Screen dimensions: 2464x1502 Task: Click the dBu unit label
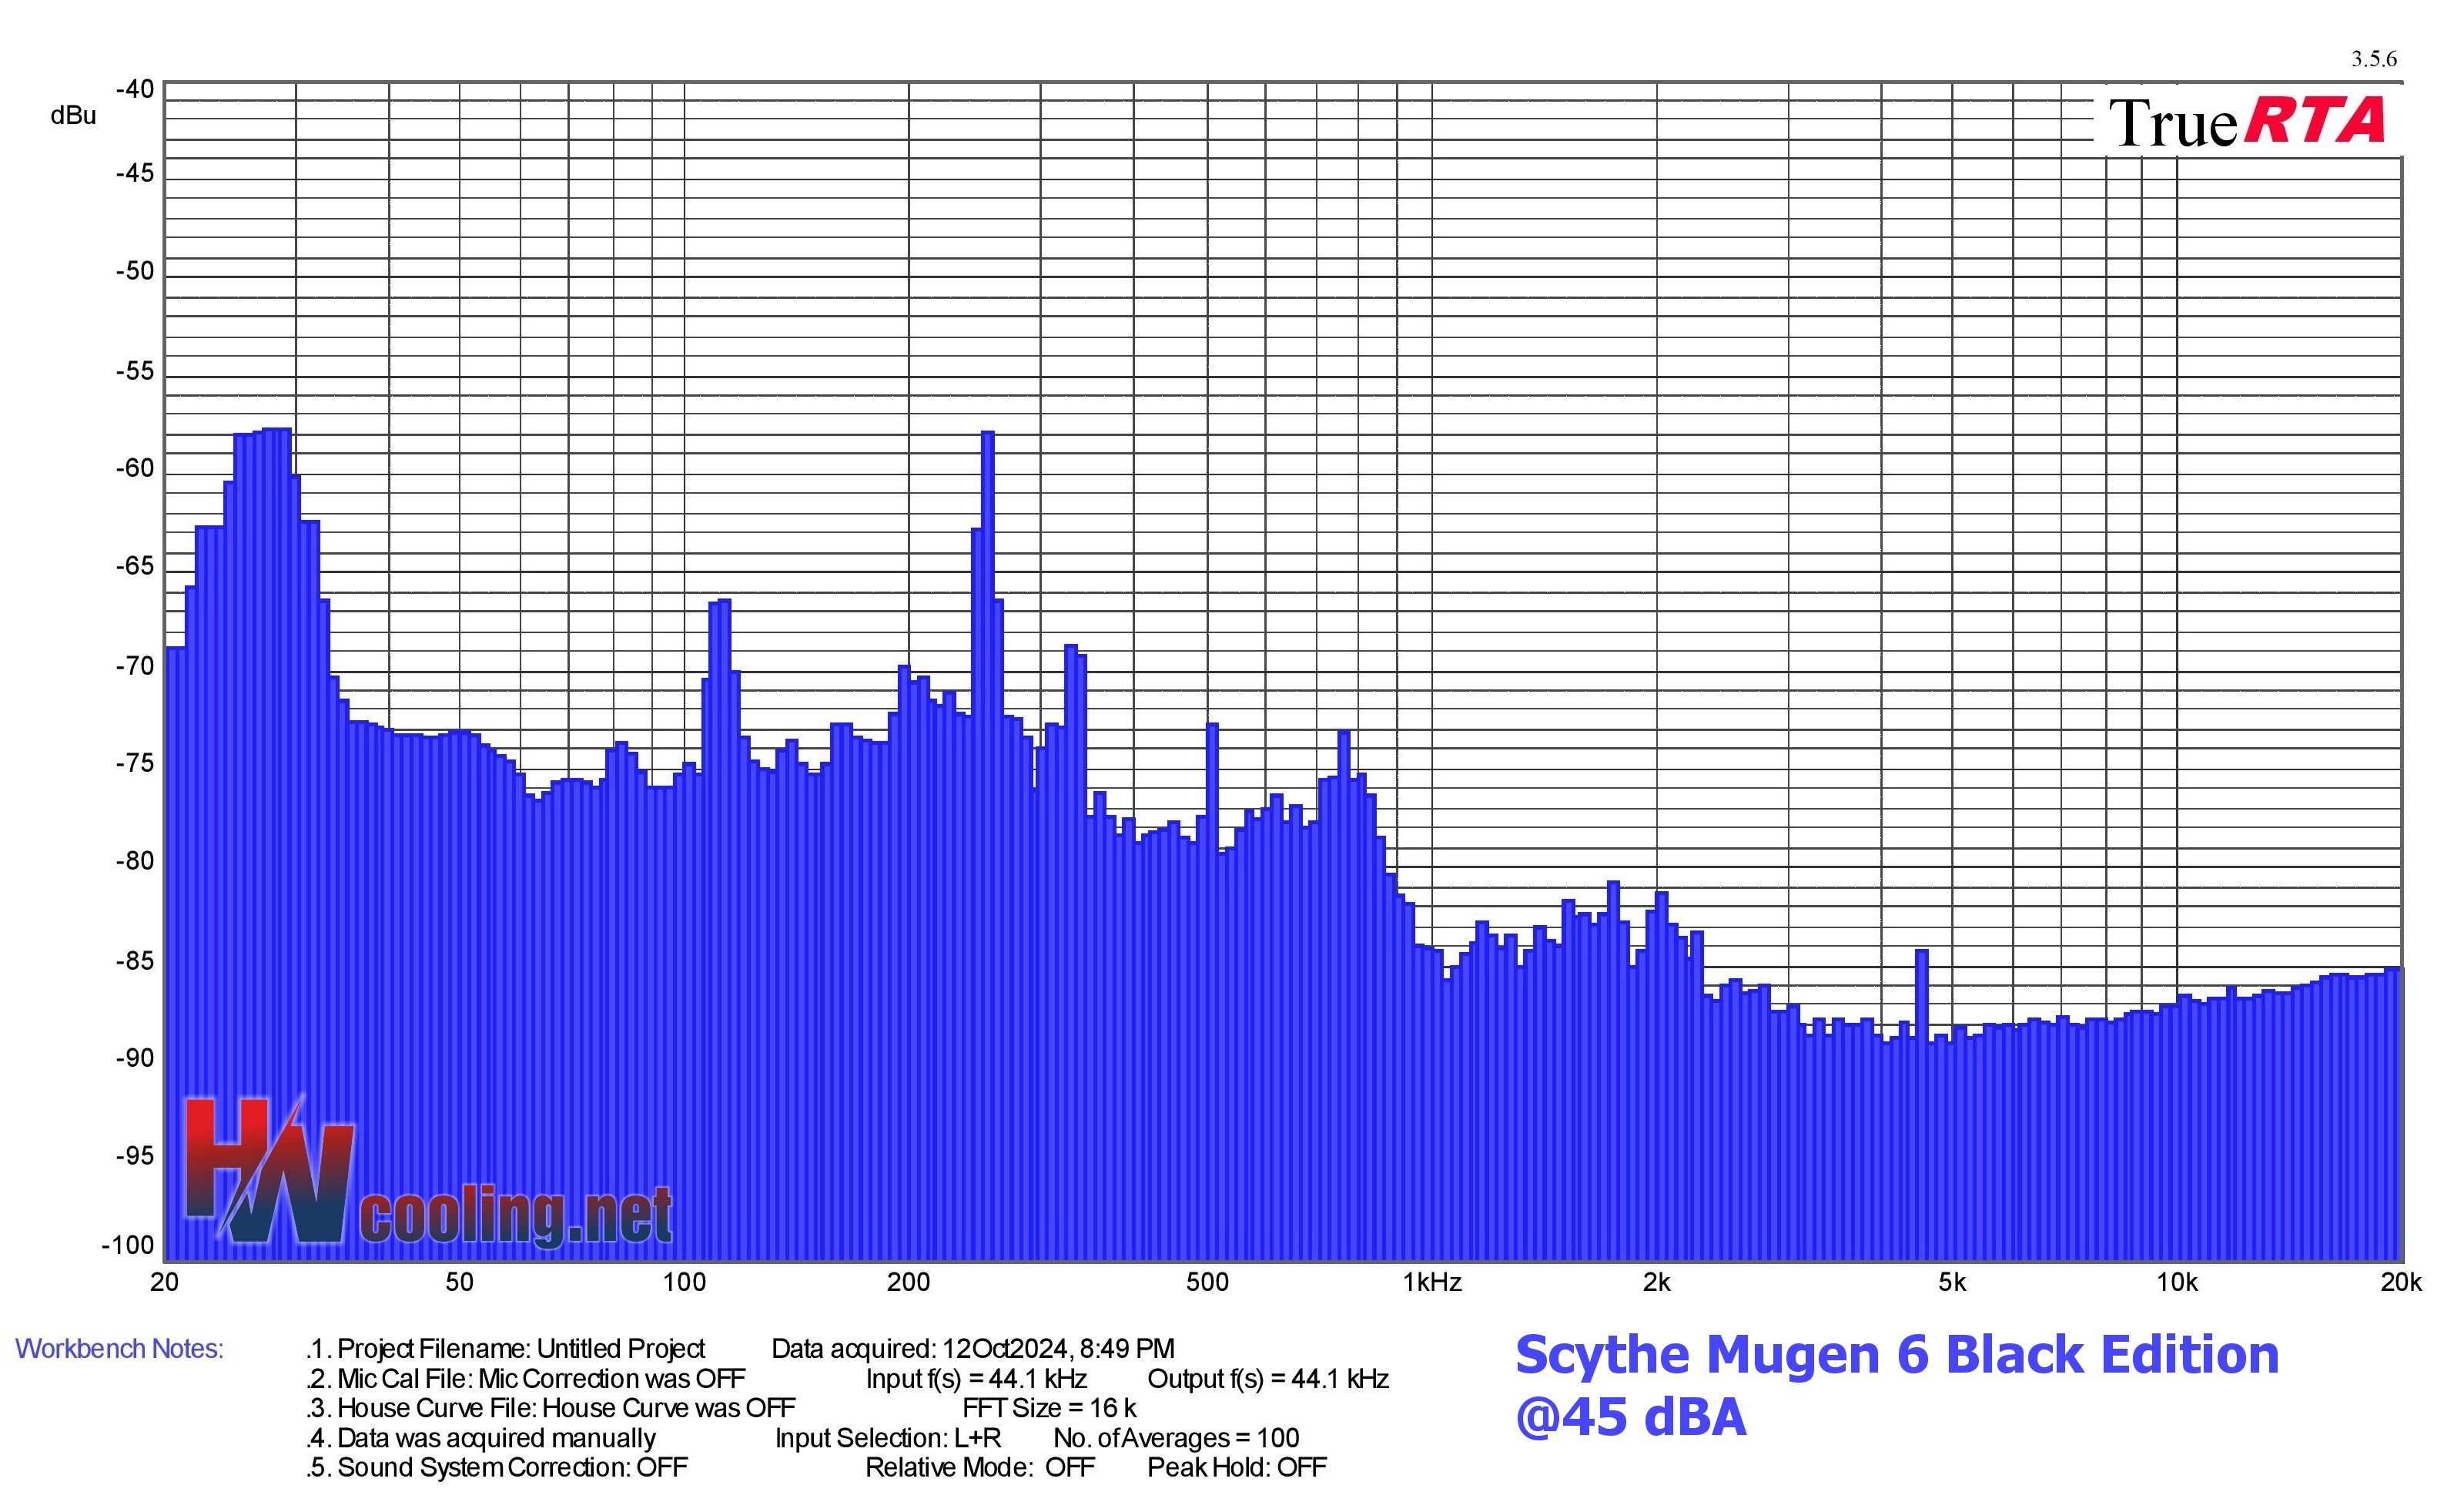[73, 116]
